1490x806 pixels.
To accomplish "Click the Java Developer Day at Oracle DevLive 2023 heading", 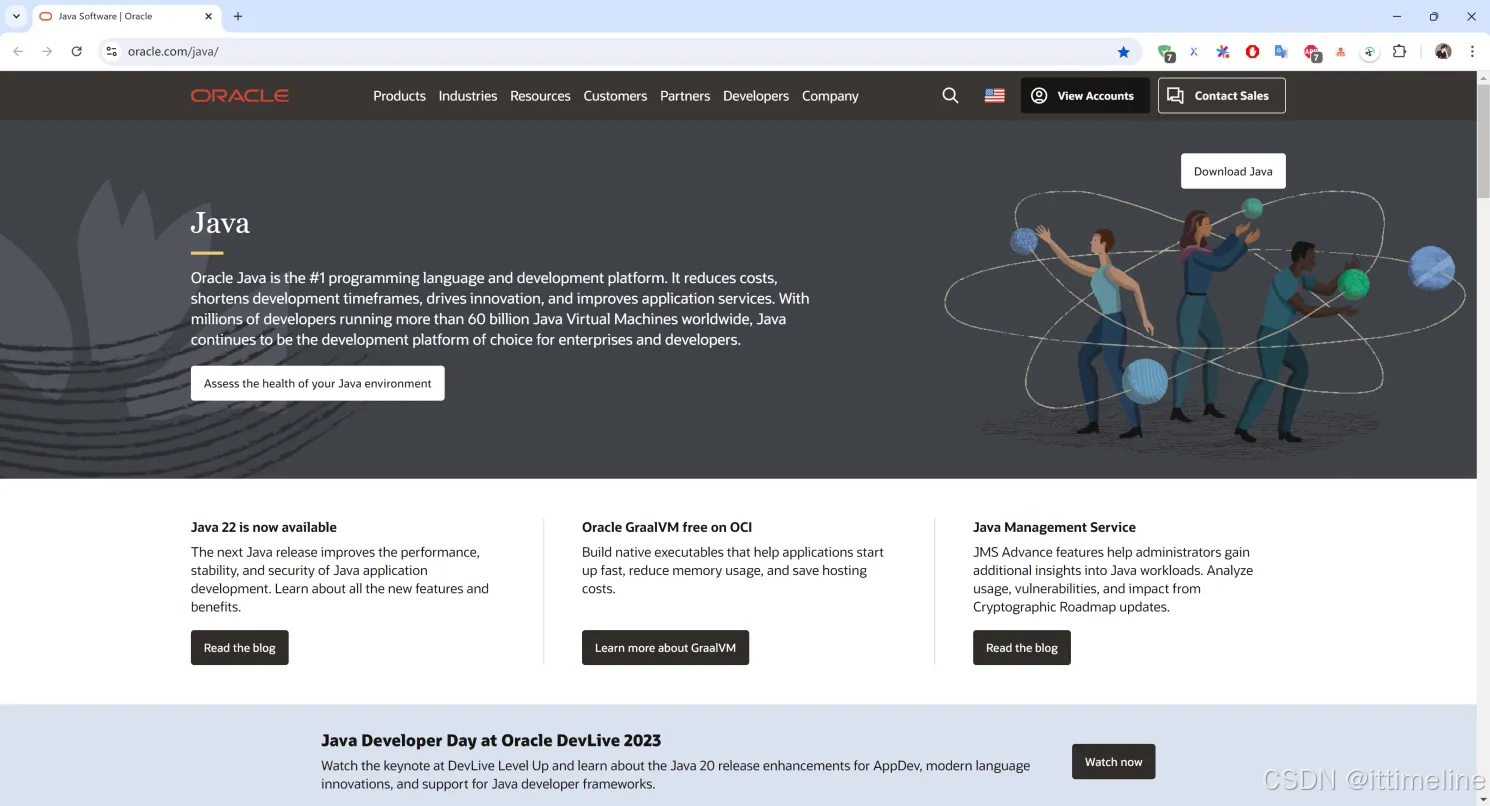I will tap(491, 741).
